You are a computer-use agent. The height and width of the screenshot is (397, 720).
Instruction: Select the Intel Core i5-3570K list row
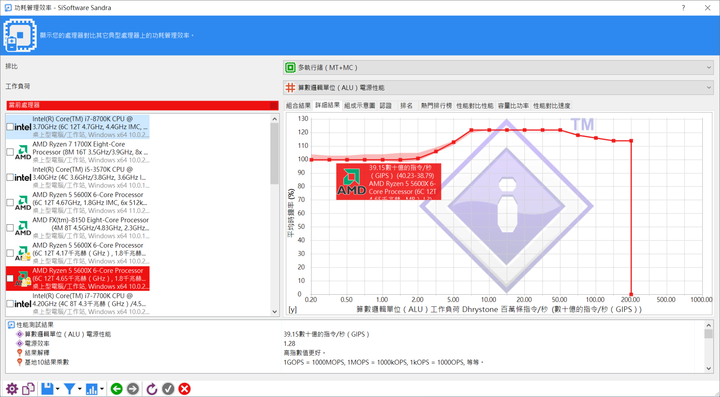pyautogui.click(x=78, y=177)
